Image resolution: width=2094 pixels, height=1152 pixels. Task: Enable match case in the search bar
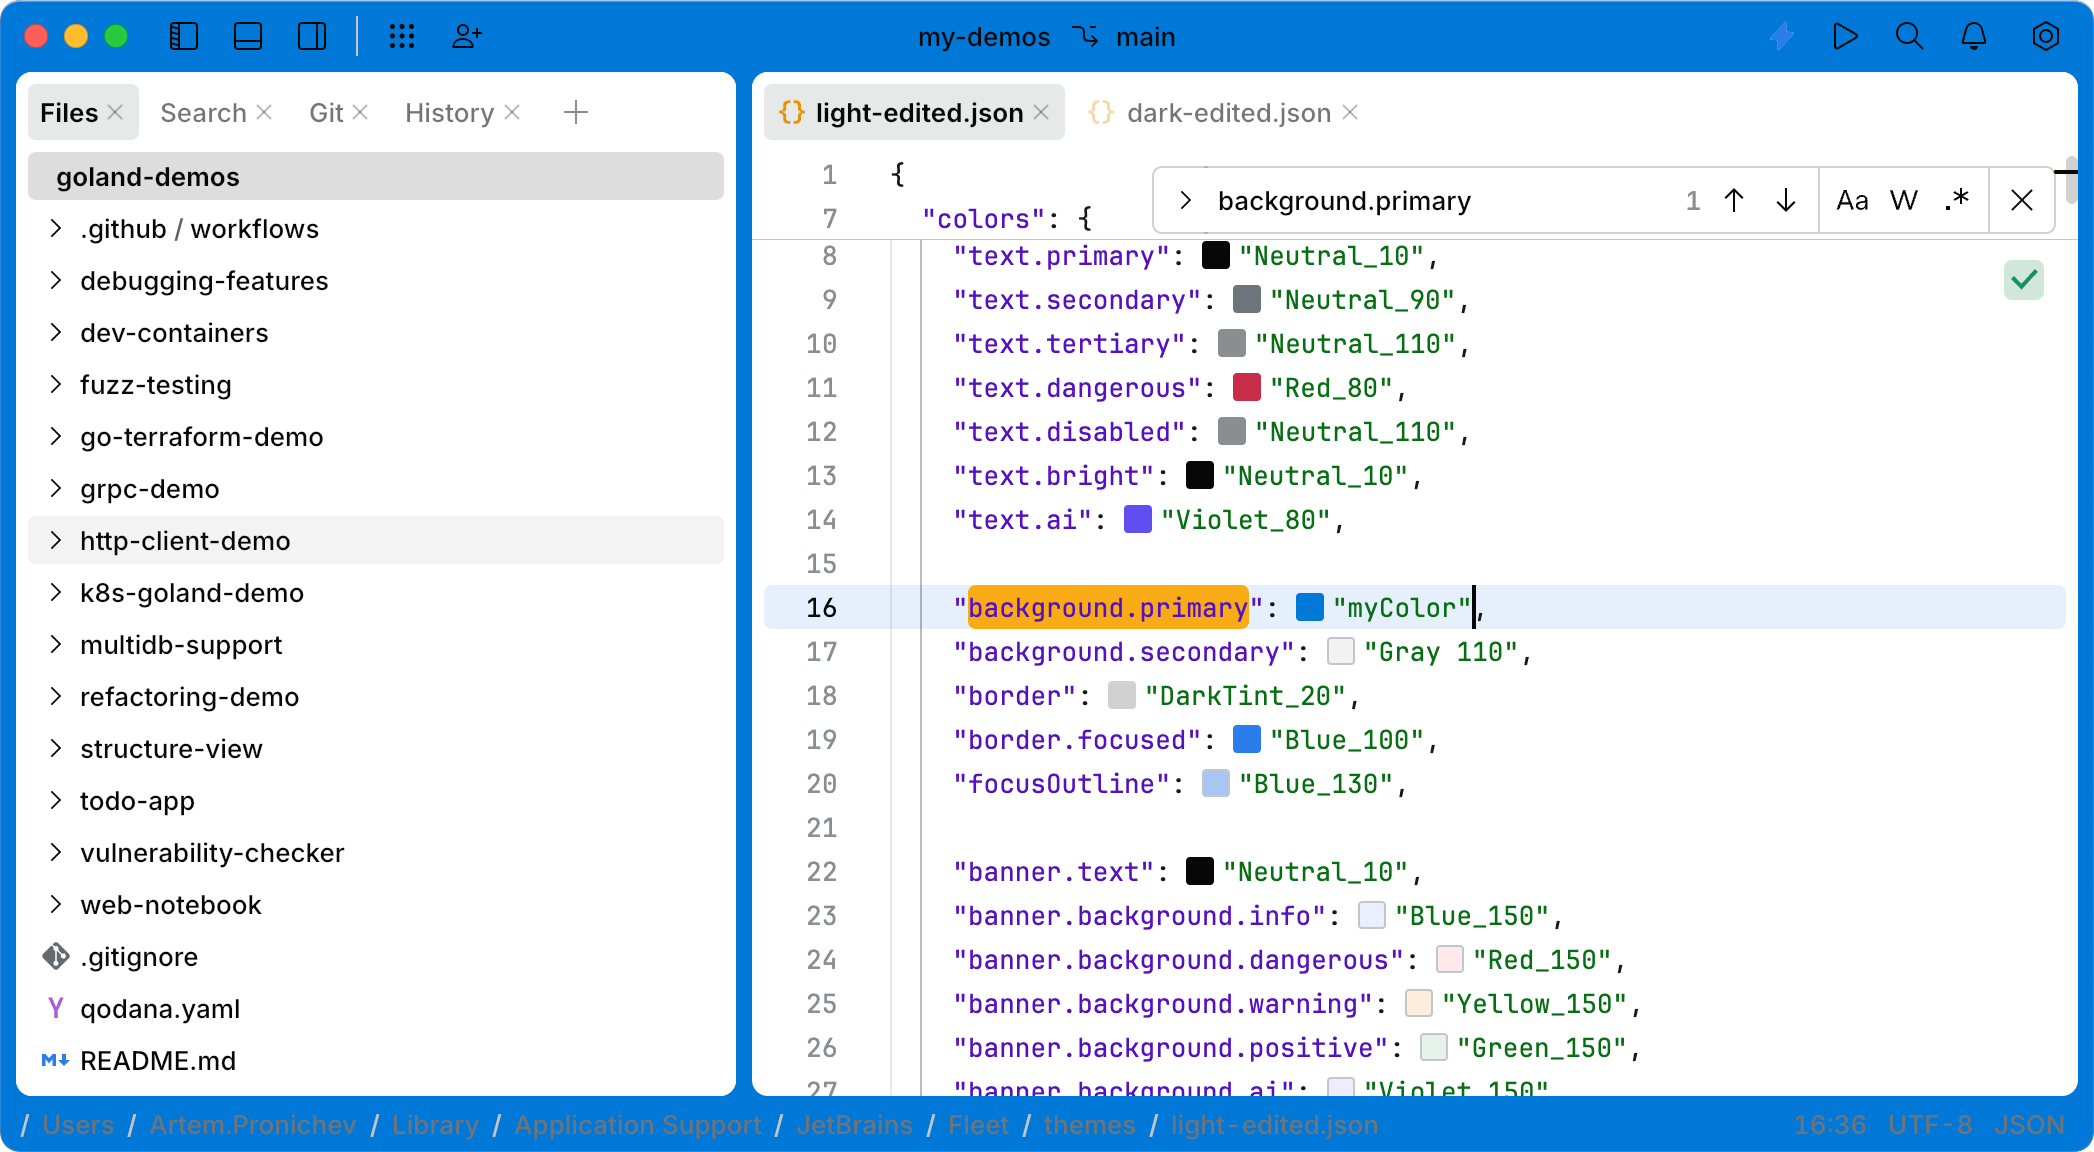[1852, 199]
